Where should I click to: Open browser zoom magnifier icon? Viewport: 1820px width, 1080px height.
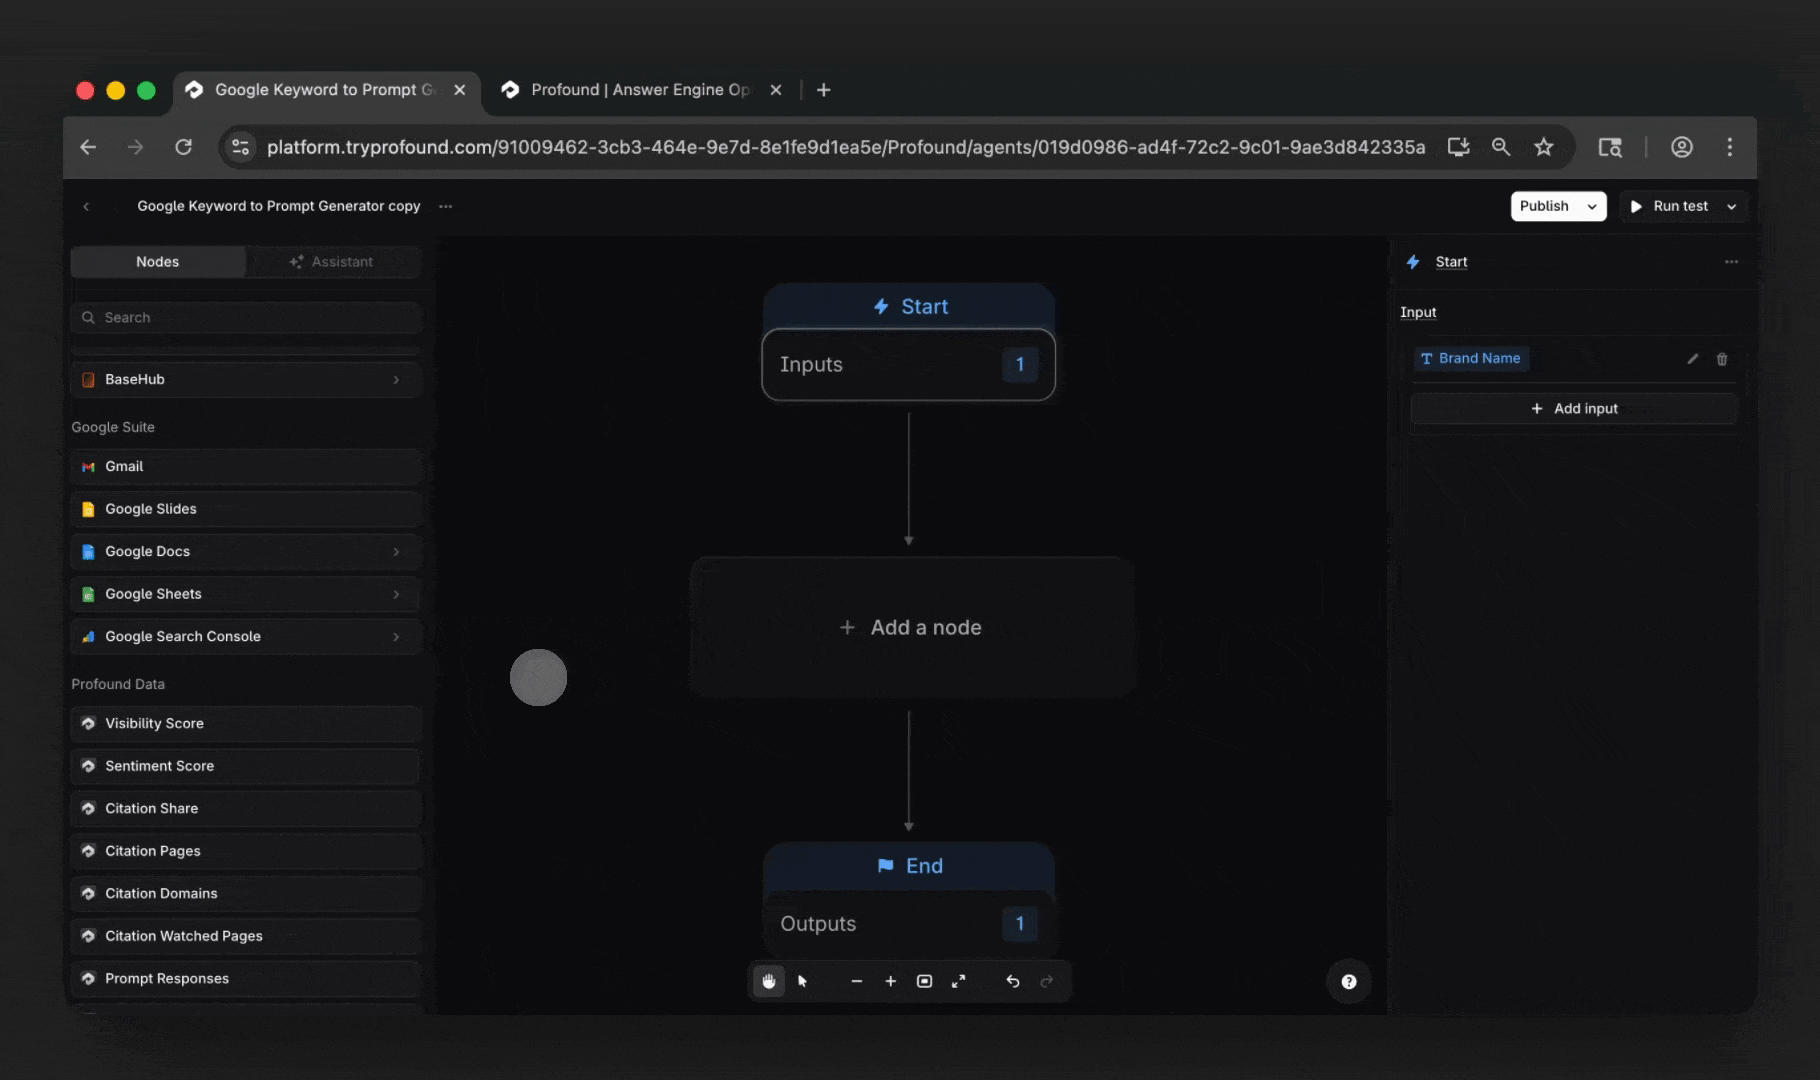click(x=1500, y=147)
